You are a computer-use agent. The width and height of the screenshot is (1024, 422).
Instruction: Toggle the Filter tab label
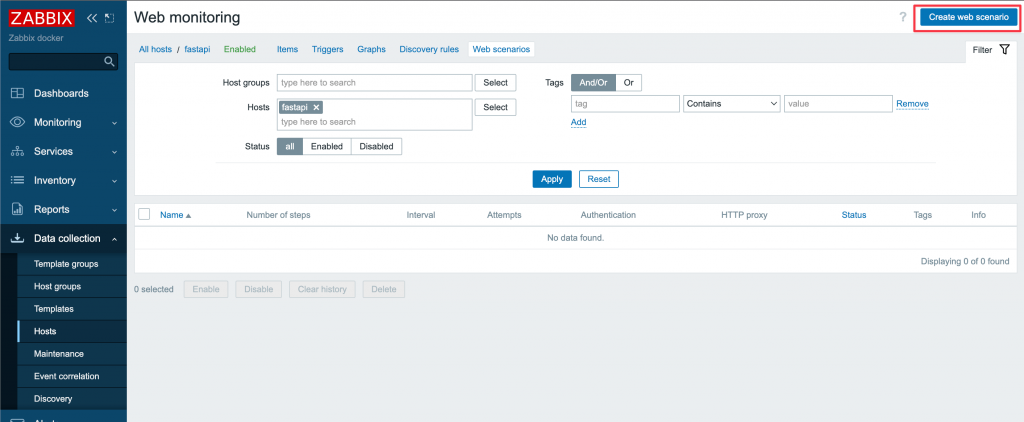coord(982,50)
